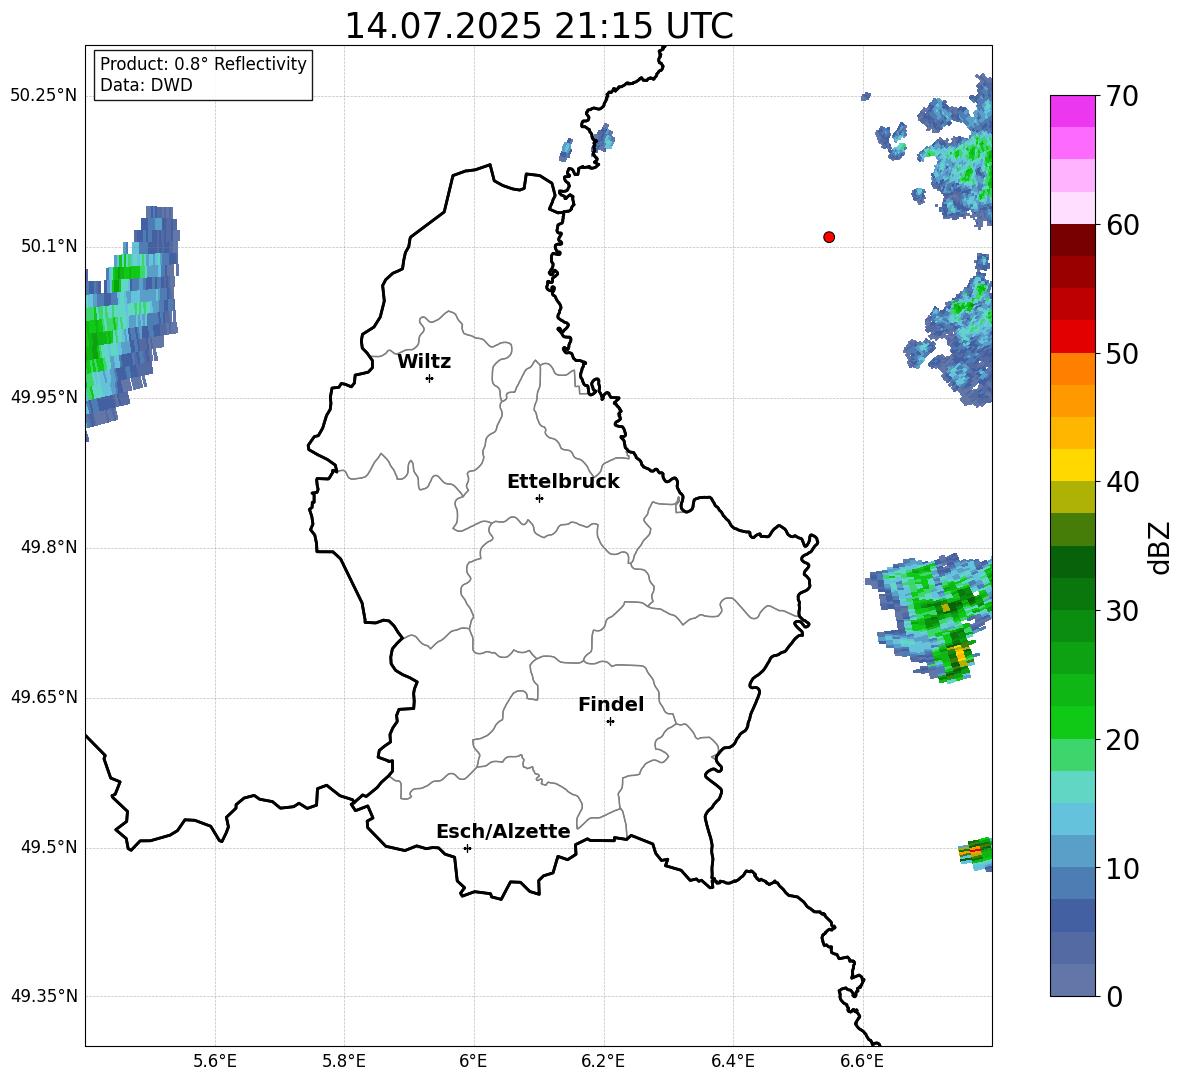
Task: Click the 'Wiltz' city label
Action: tap(424, 362)
